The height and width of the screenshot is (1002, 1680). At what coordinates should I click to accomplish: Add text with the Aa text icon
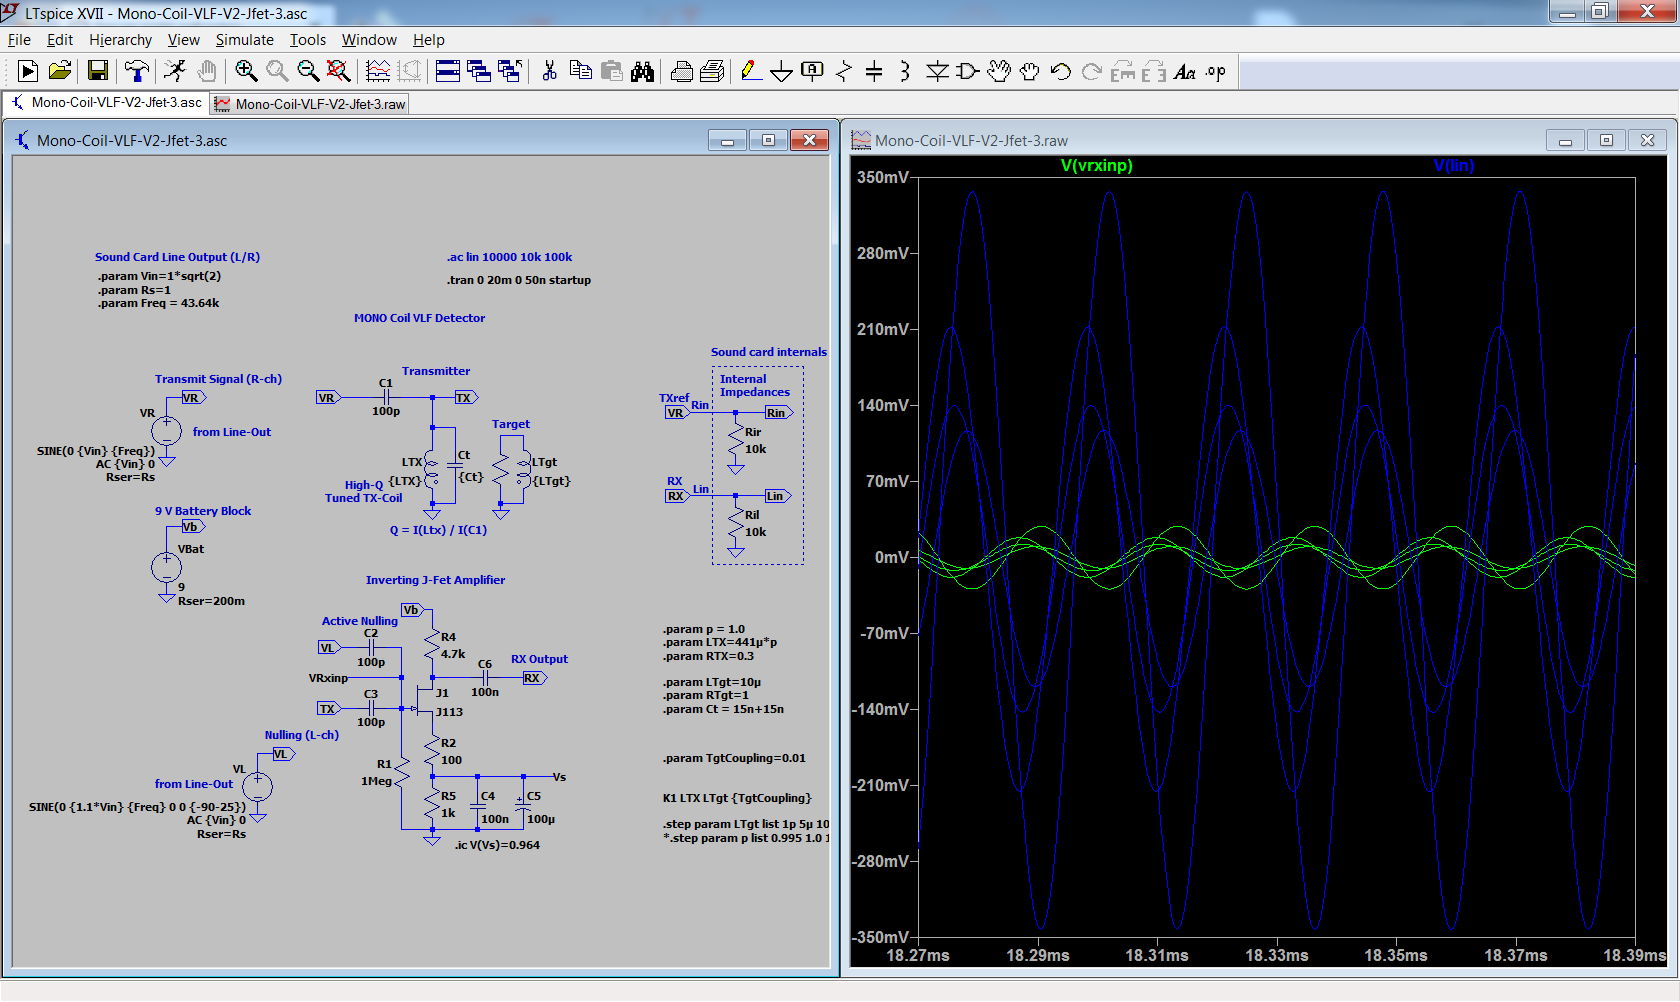[x=1186, y=71]
